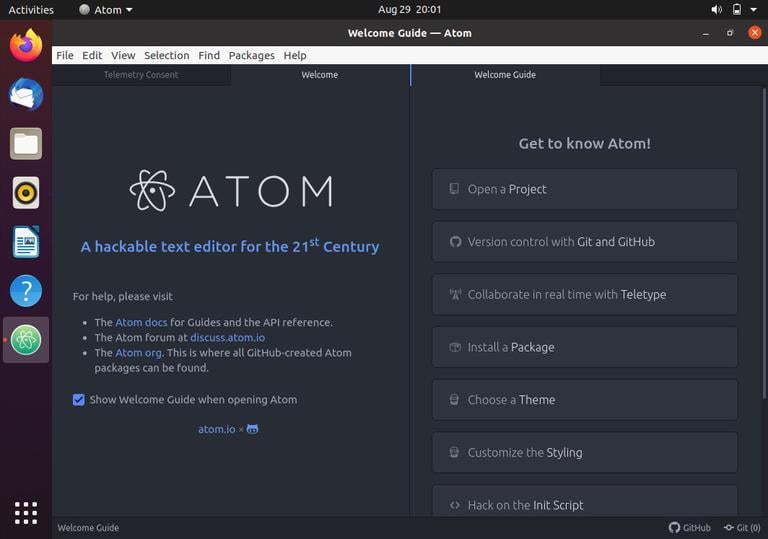Open the discuss.atom.io link

pos(227,338)
